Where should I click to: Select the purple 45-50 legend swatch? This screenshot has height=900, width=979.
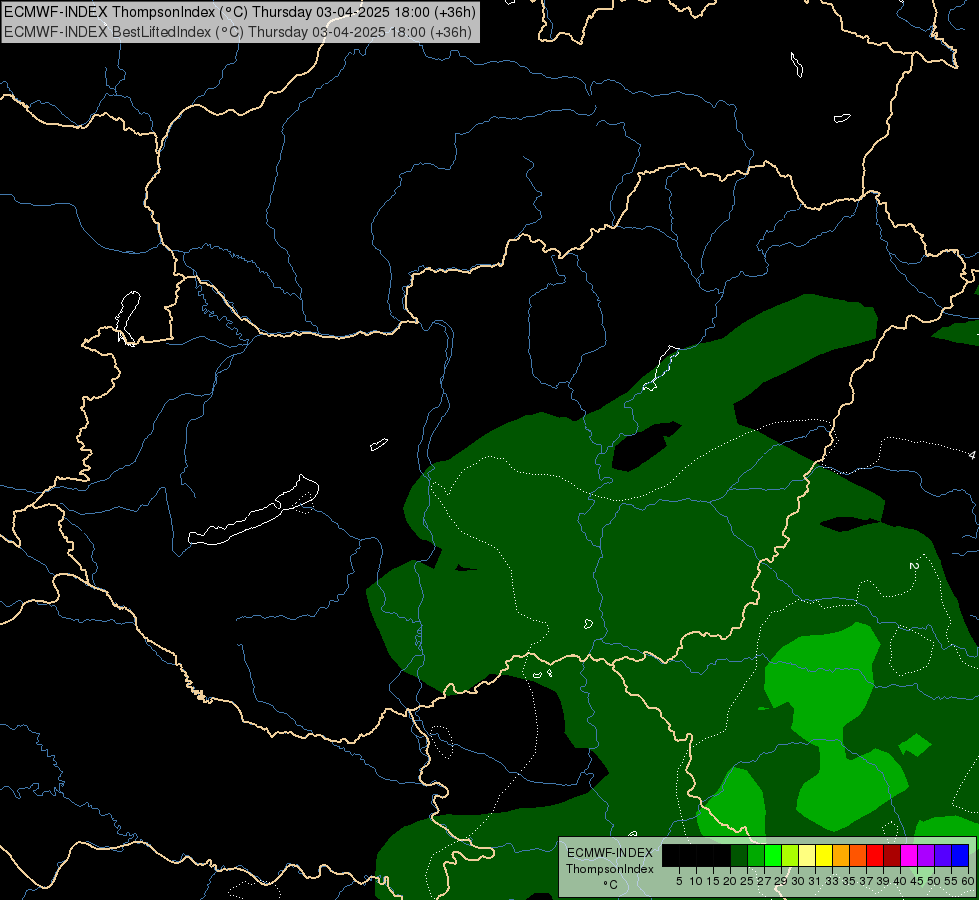(926, 855)
